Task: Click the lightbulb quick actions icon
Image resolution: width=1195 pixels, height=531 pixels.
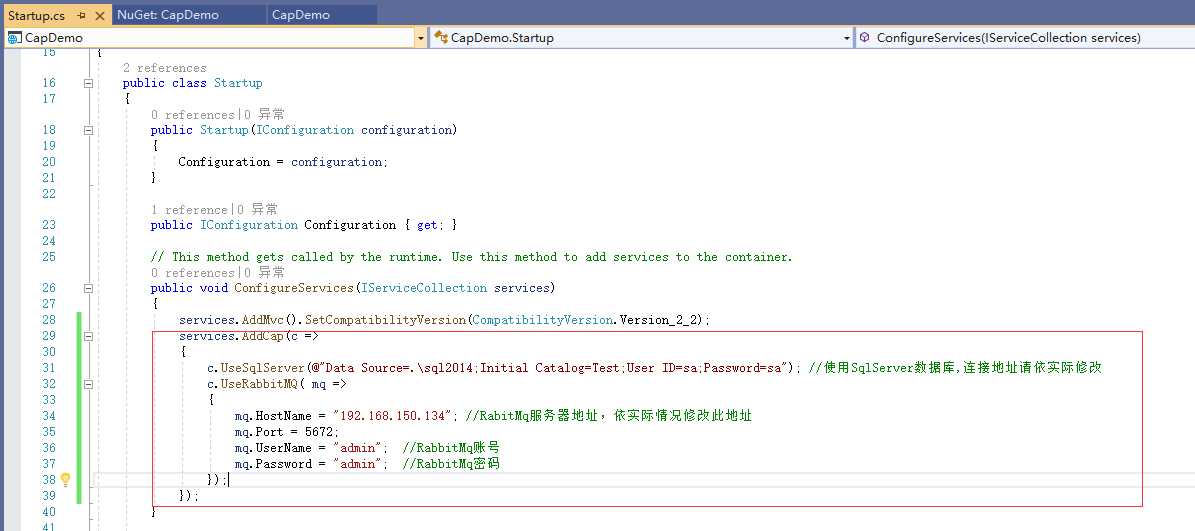Action: 66,479
